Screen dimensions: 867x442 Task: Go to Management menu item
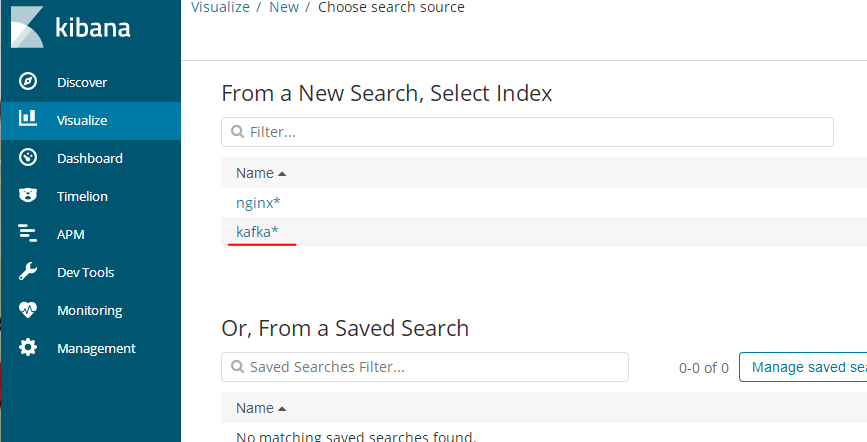pyautogui.click(x=96, y=348)
